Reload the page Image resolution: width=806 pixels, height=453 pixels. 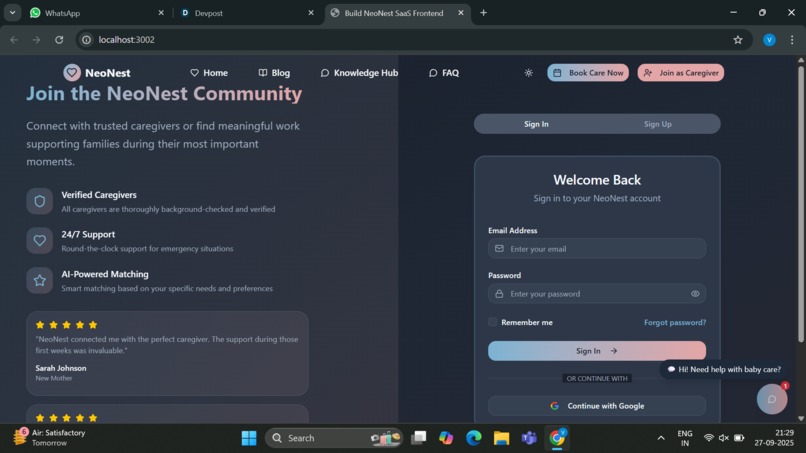coord(59,40)
